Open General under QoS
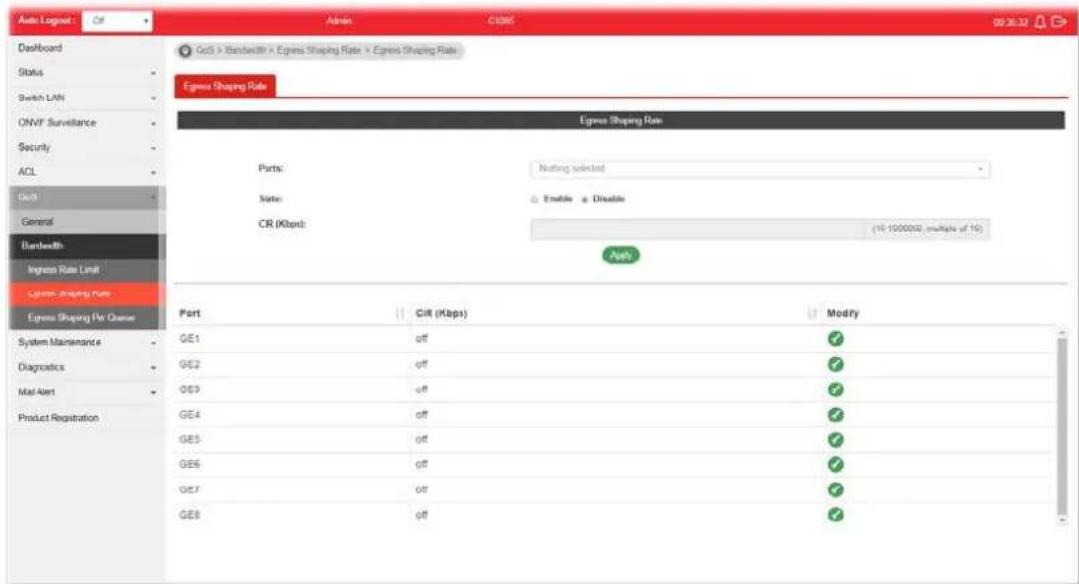Viewport: 1079px width, 584px height. coord(86,222)
